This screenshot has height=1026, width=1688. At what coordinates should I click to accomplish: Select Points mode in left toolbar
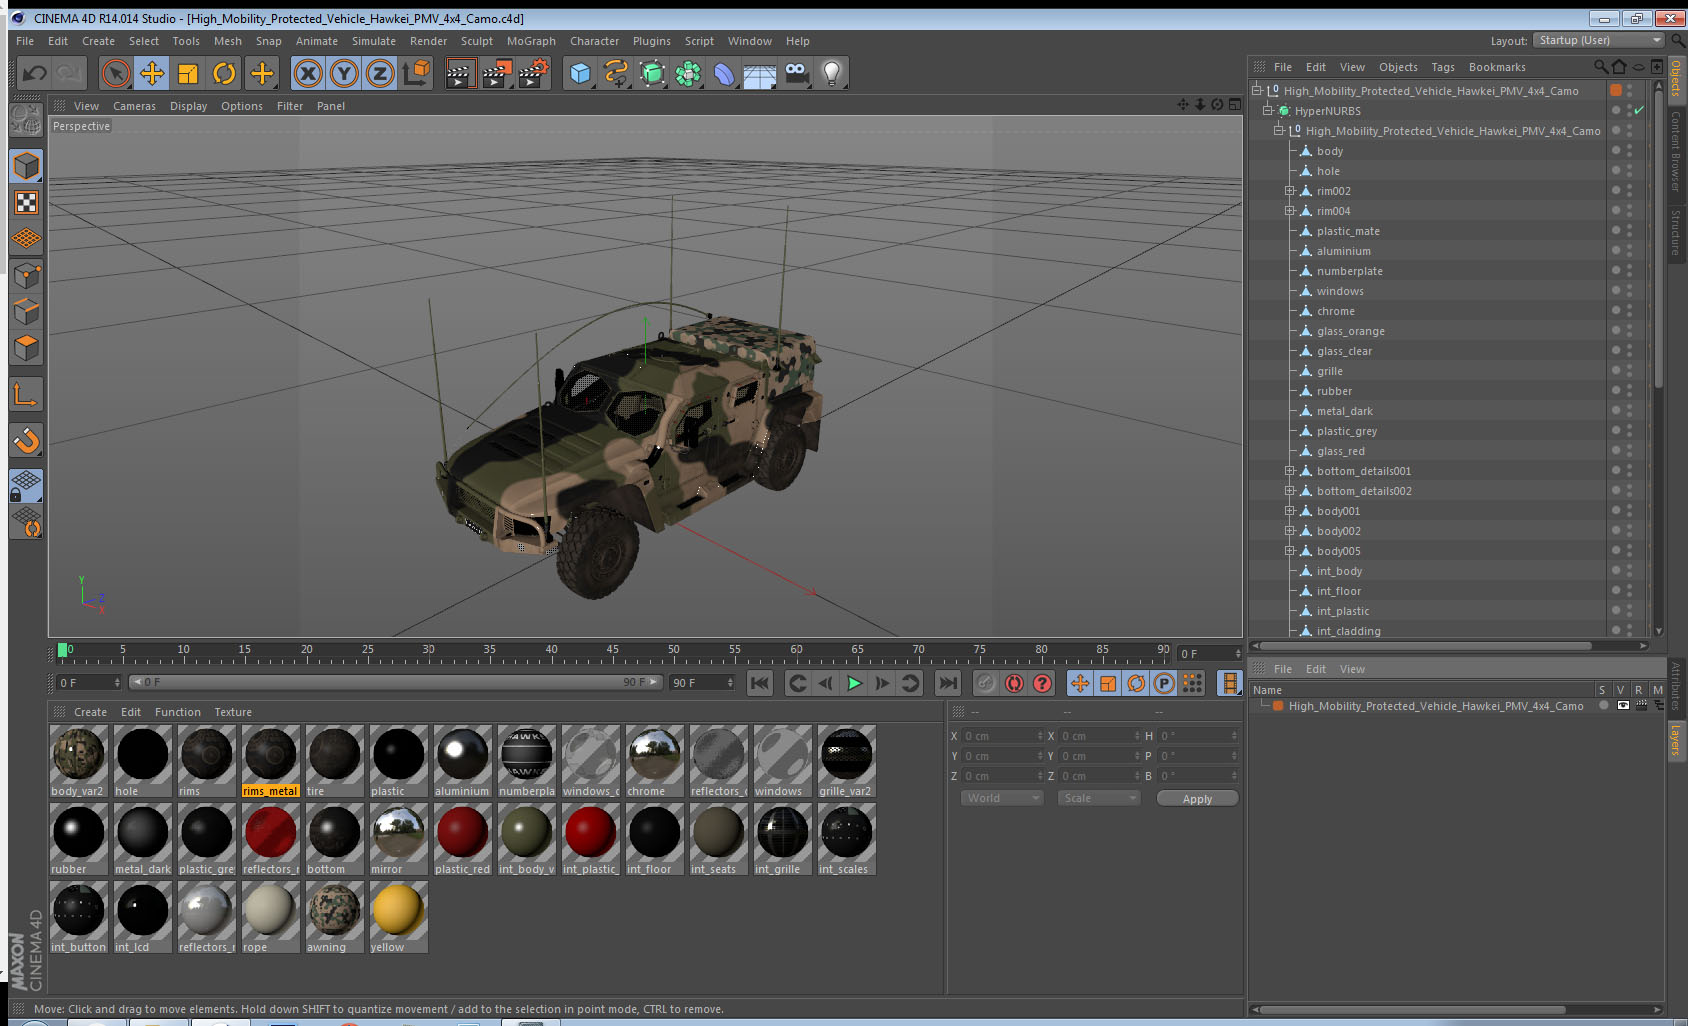click(26, 275)
